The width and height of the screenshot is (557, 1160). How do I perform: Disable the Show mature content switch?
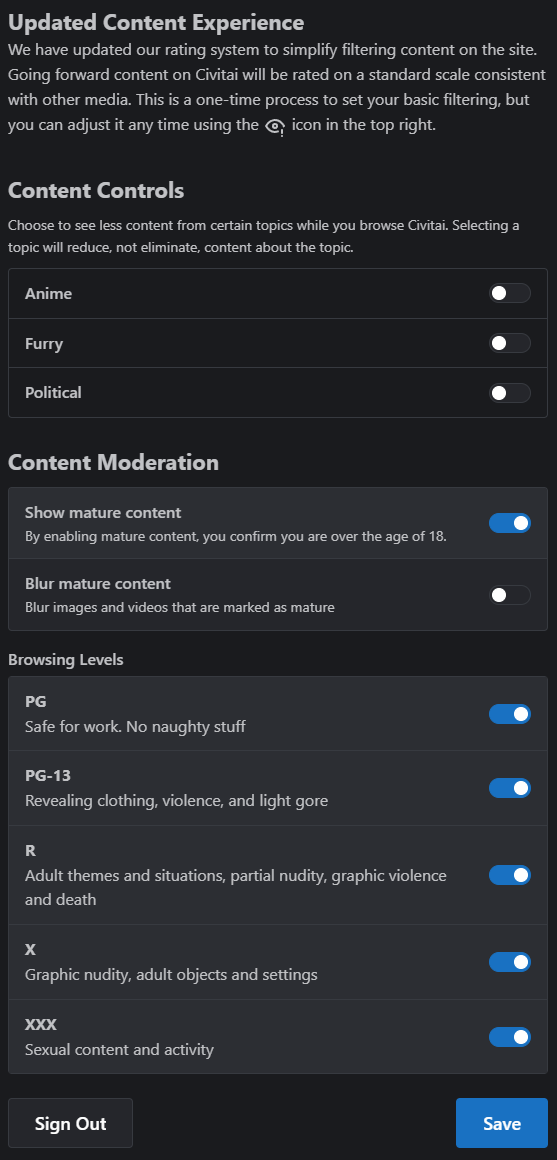(510, 523)
